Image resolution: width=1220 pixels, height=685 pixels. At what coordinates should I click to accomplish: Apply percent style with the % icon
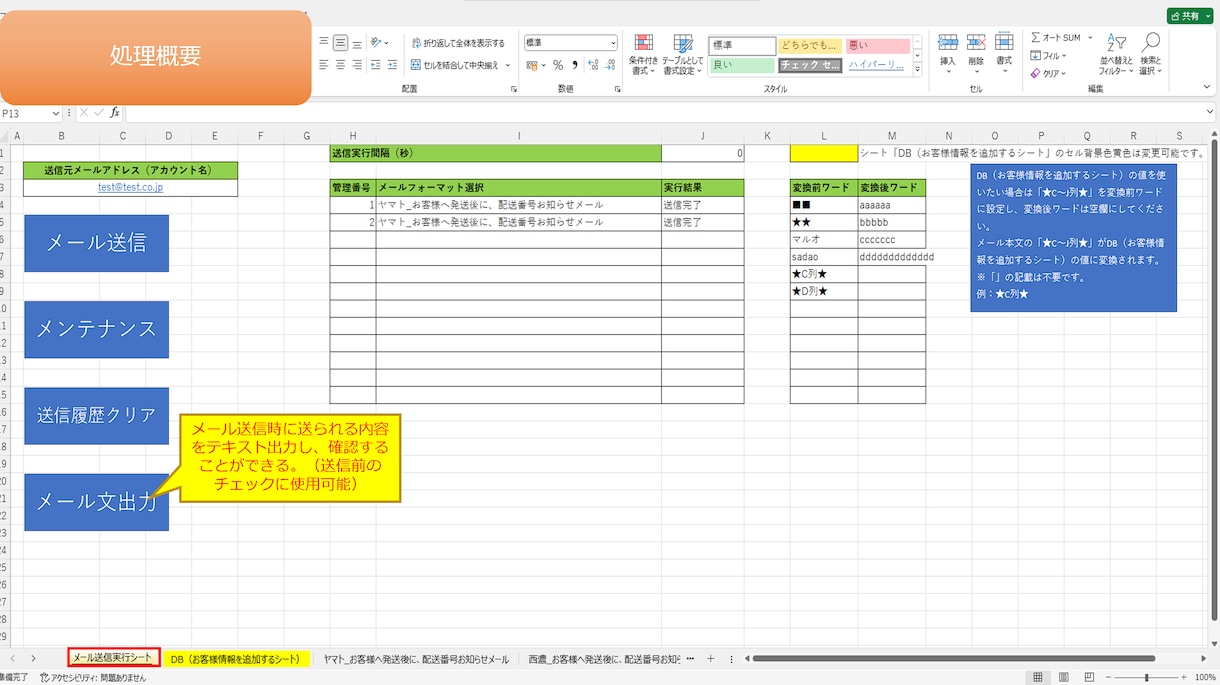click(558, 65)
